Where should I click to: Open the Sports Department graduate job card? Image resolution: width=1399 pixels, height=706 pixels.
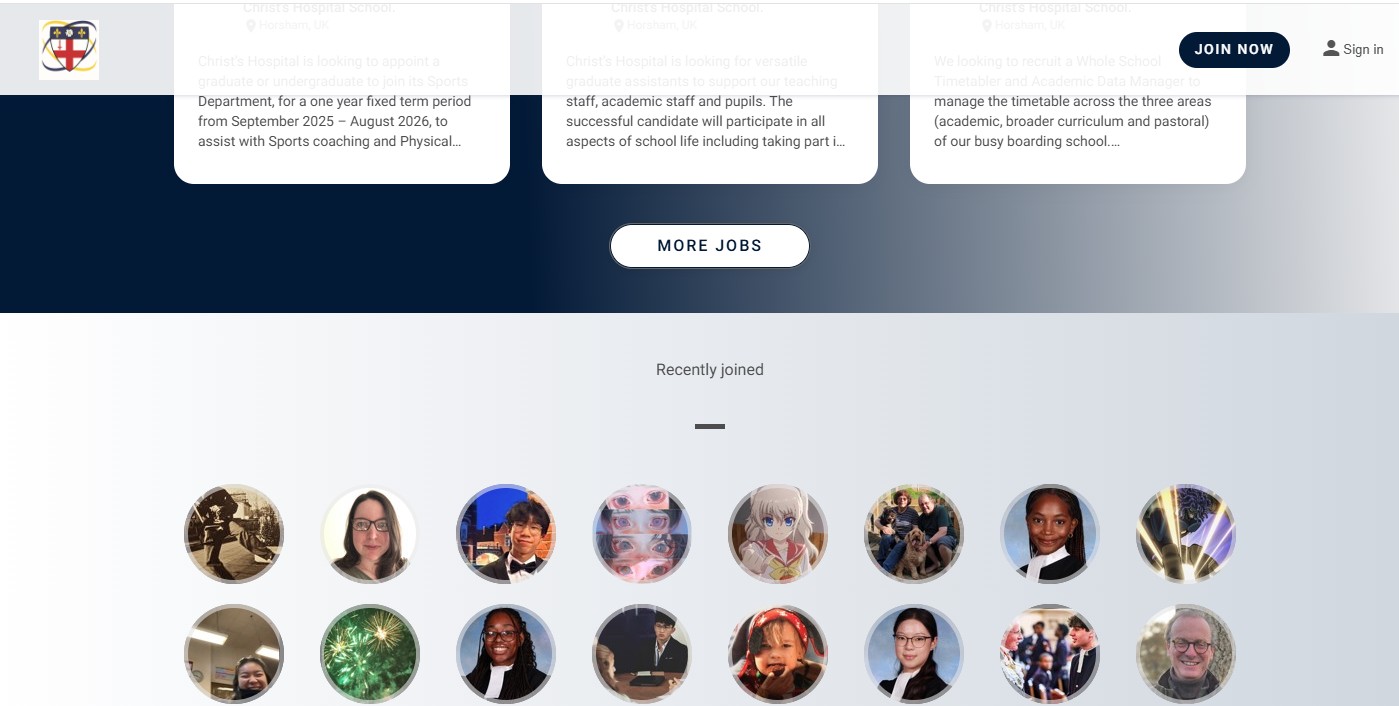tap(342, 93)
